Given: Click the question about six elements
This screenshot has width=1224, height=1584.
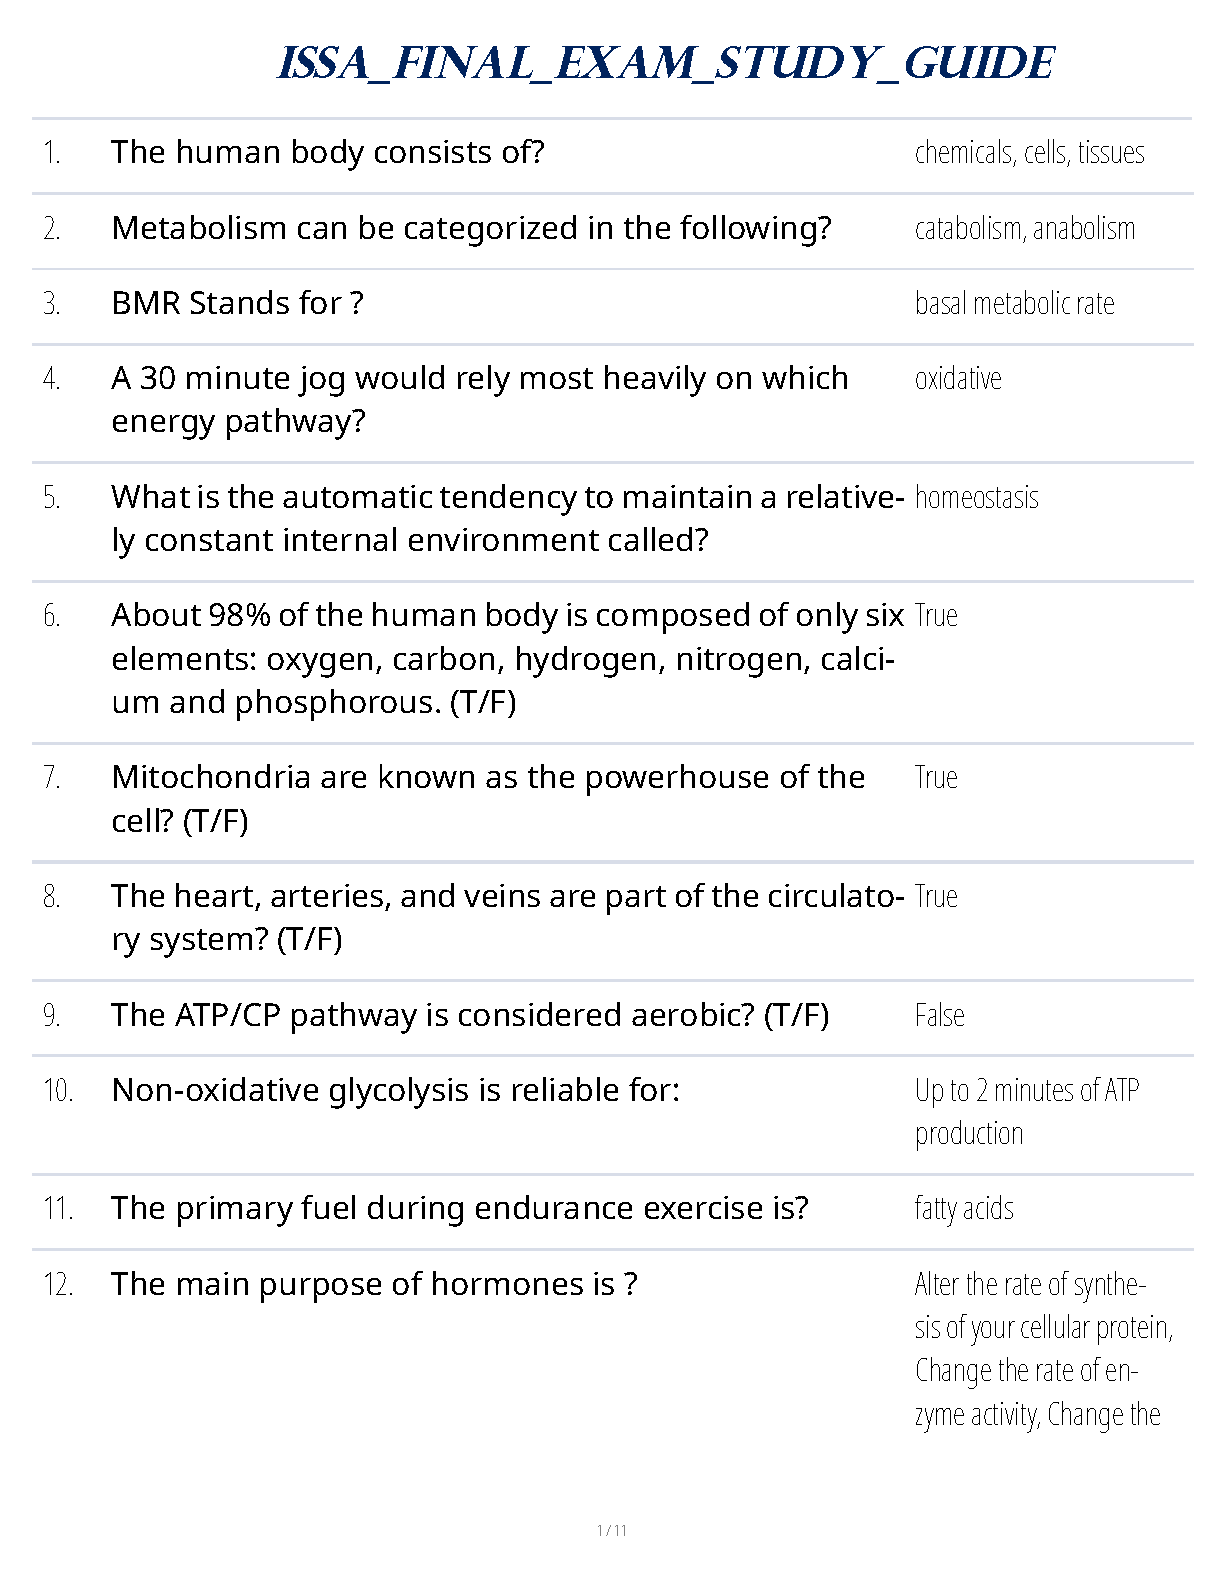Looking at the screenshot, I should click(507, 658).
